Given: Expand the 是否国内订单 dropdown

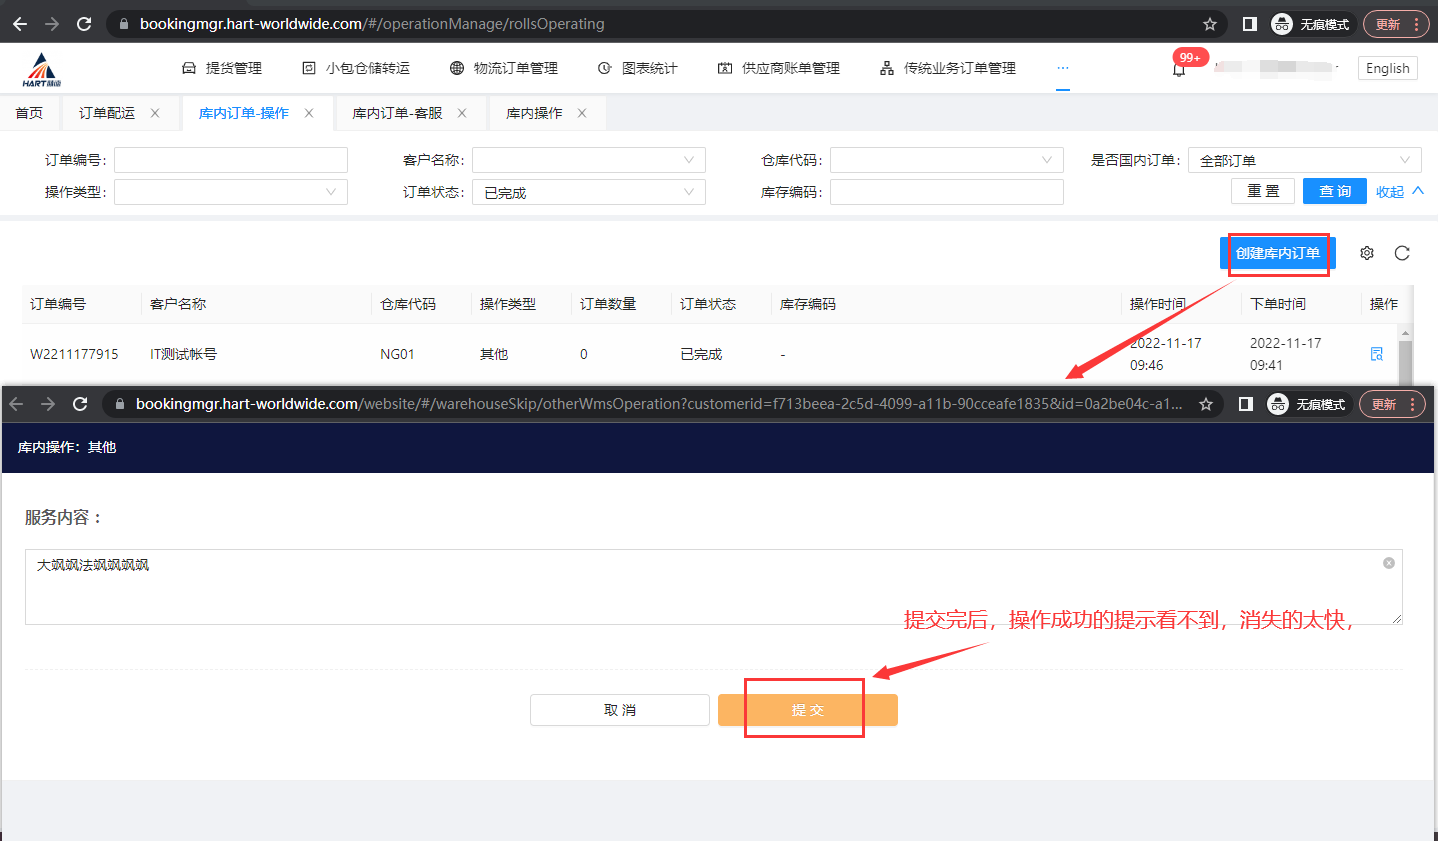Looking at the screenshot, I should point(1304,160).
